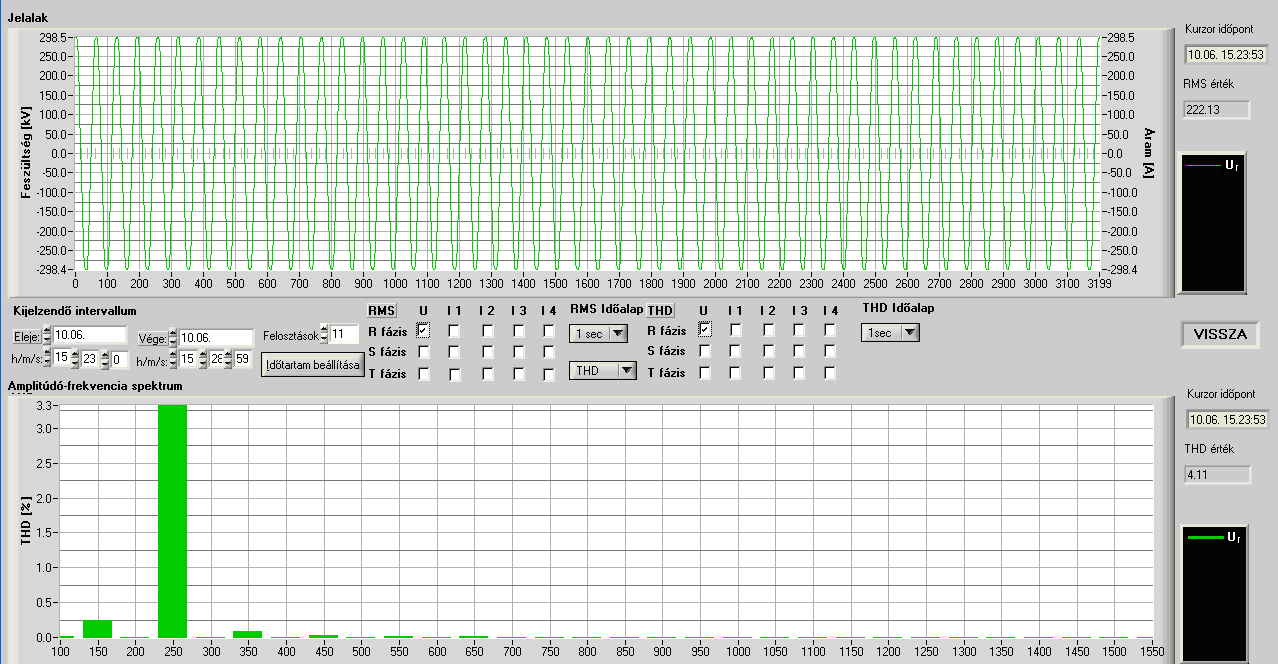This screenshot has height=664, width=1278.
Task: Open the THD mode dropdown below RMS Időalap
Action: [x=602, y=370]
